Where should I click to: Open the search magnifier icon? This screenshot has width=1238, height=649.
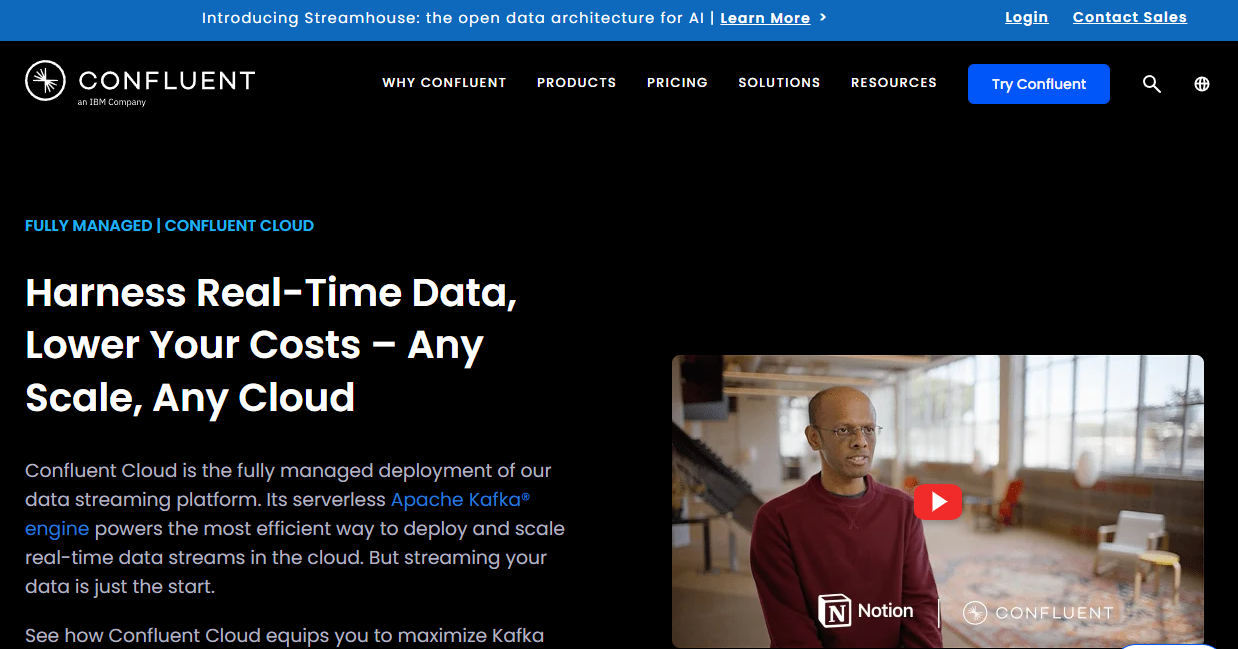point(1152,84)
